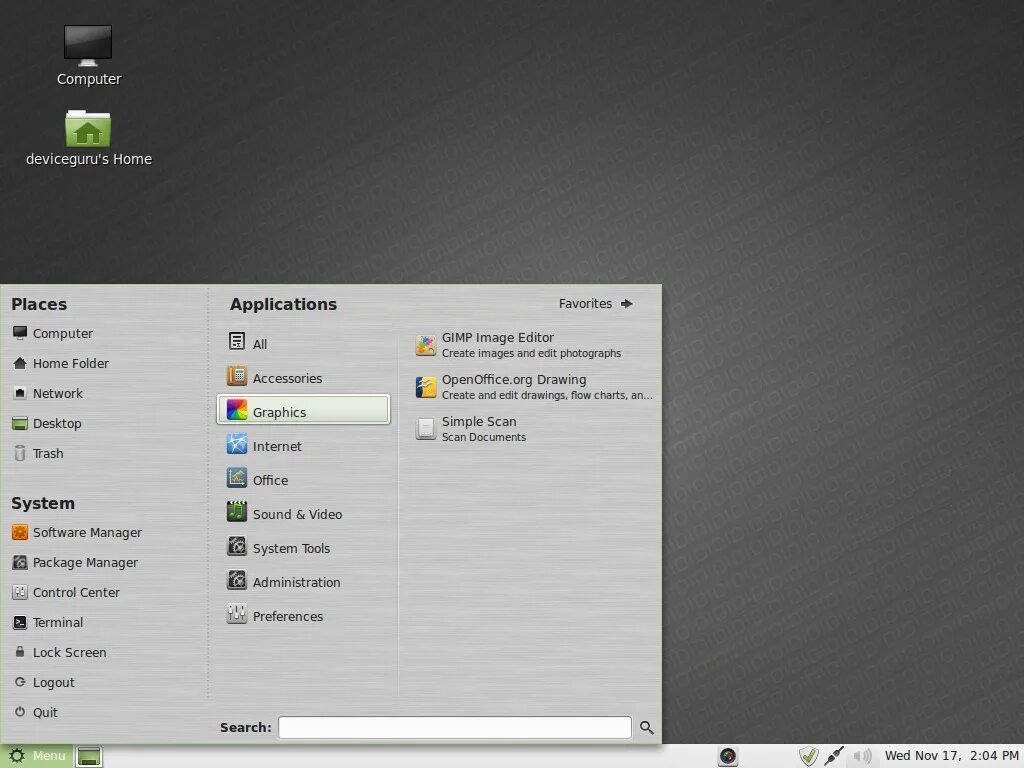The height and width of the screenshot is (768, 1024).
Task: Click the network connection tray icon
Action: [x=834, y=756]
